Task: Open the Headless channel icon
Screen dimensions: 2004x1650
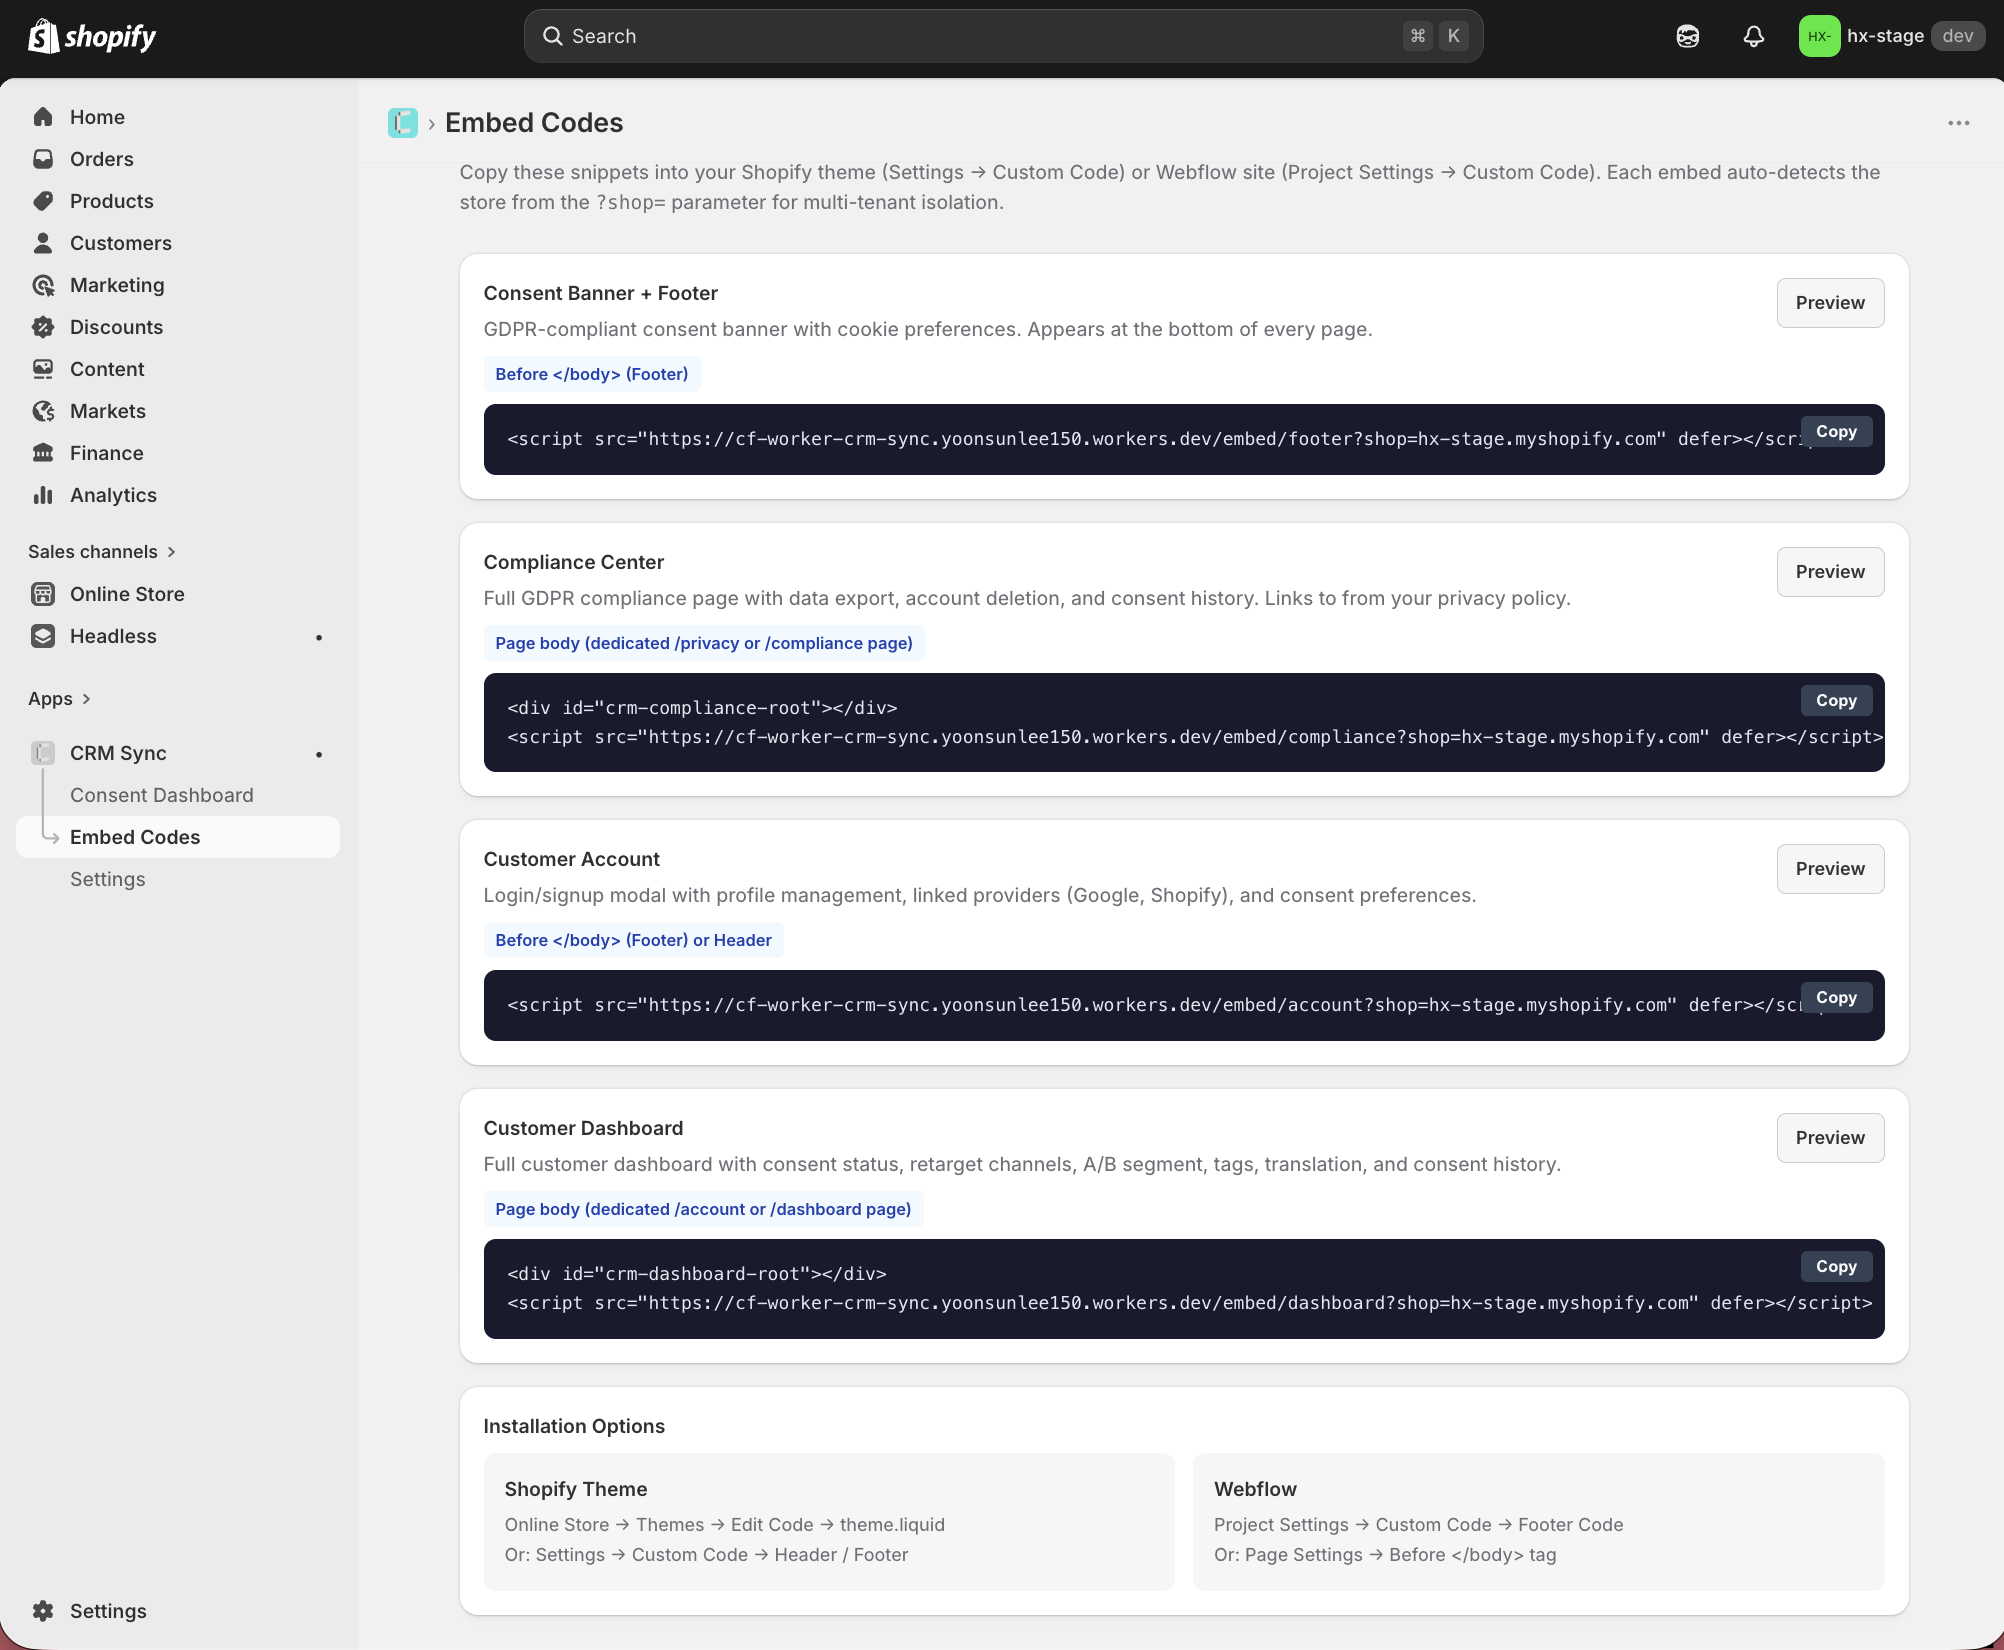Action: pyautogui.click(x=43, y=636)
